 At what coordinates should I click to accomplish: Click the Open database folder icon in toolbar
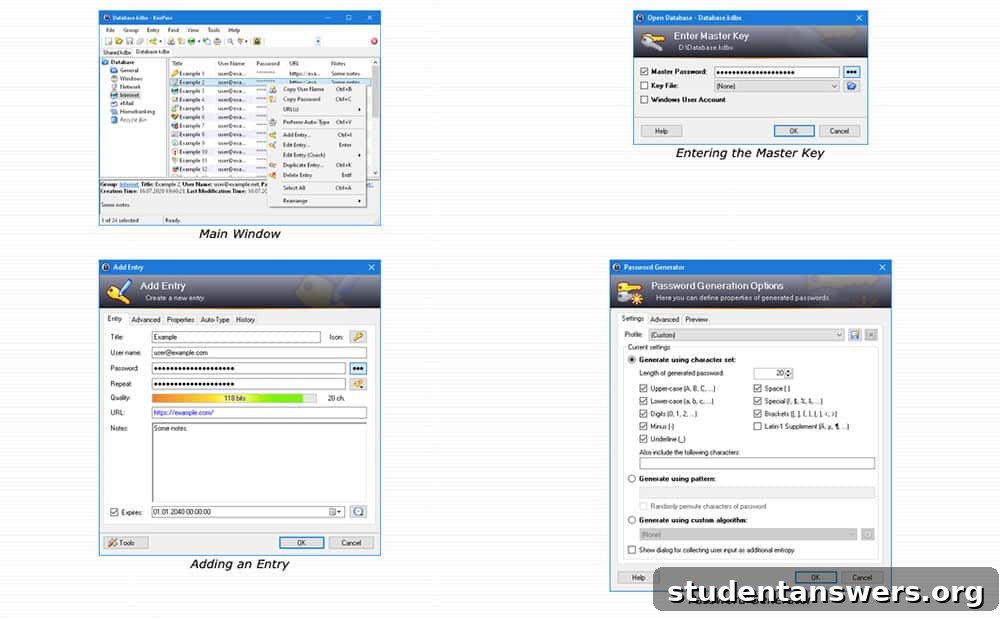(119, 41)
